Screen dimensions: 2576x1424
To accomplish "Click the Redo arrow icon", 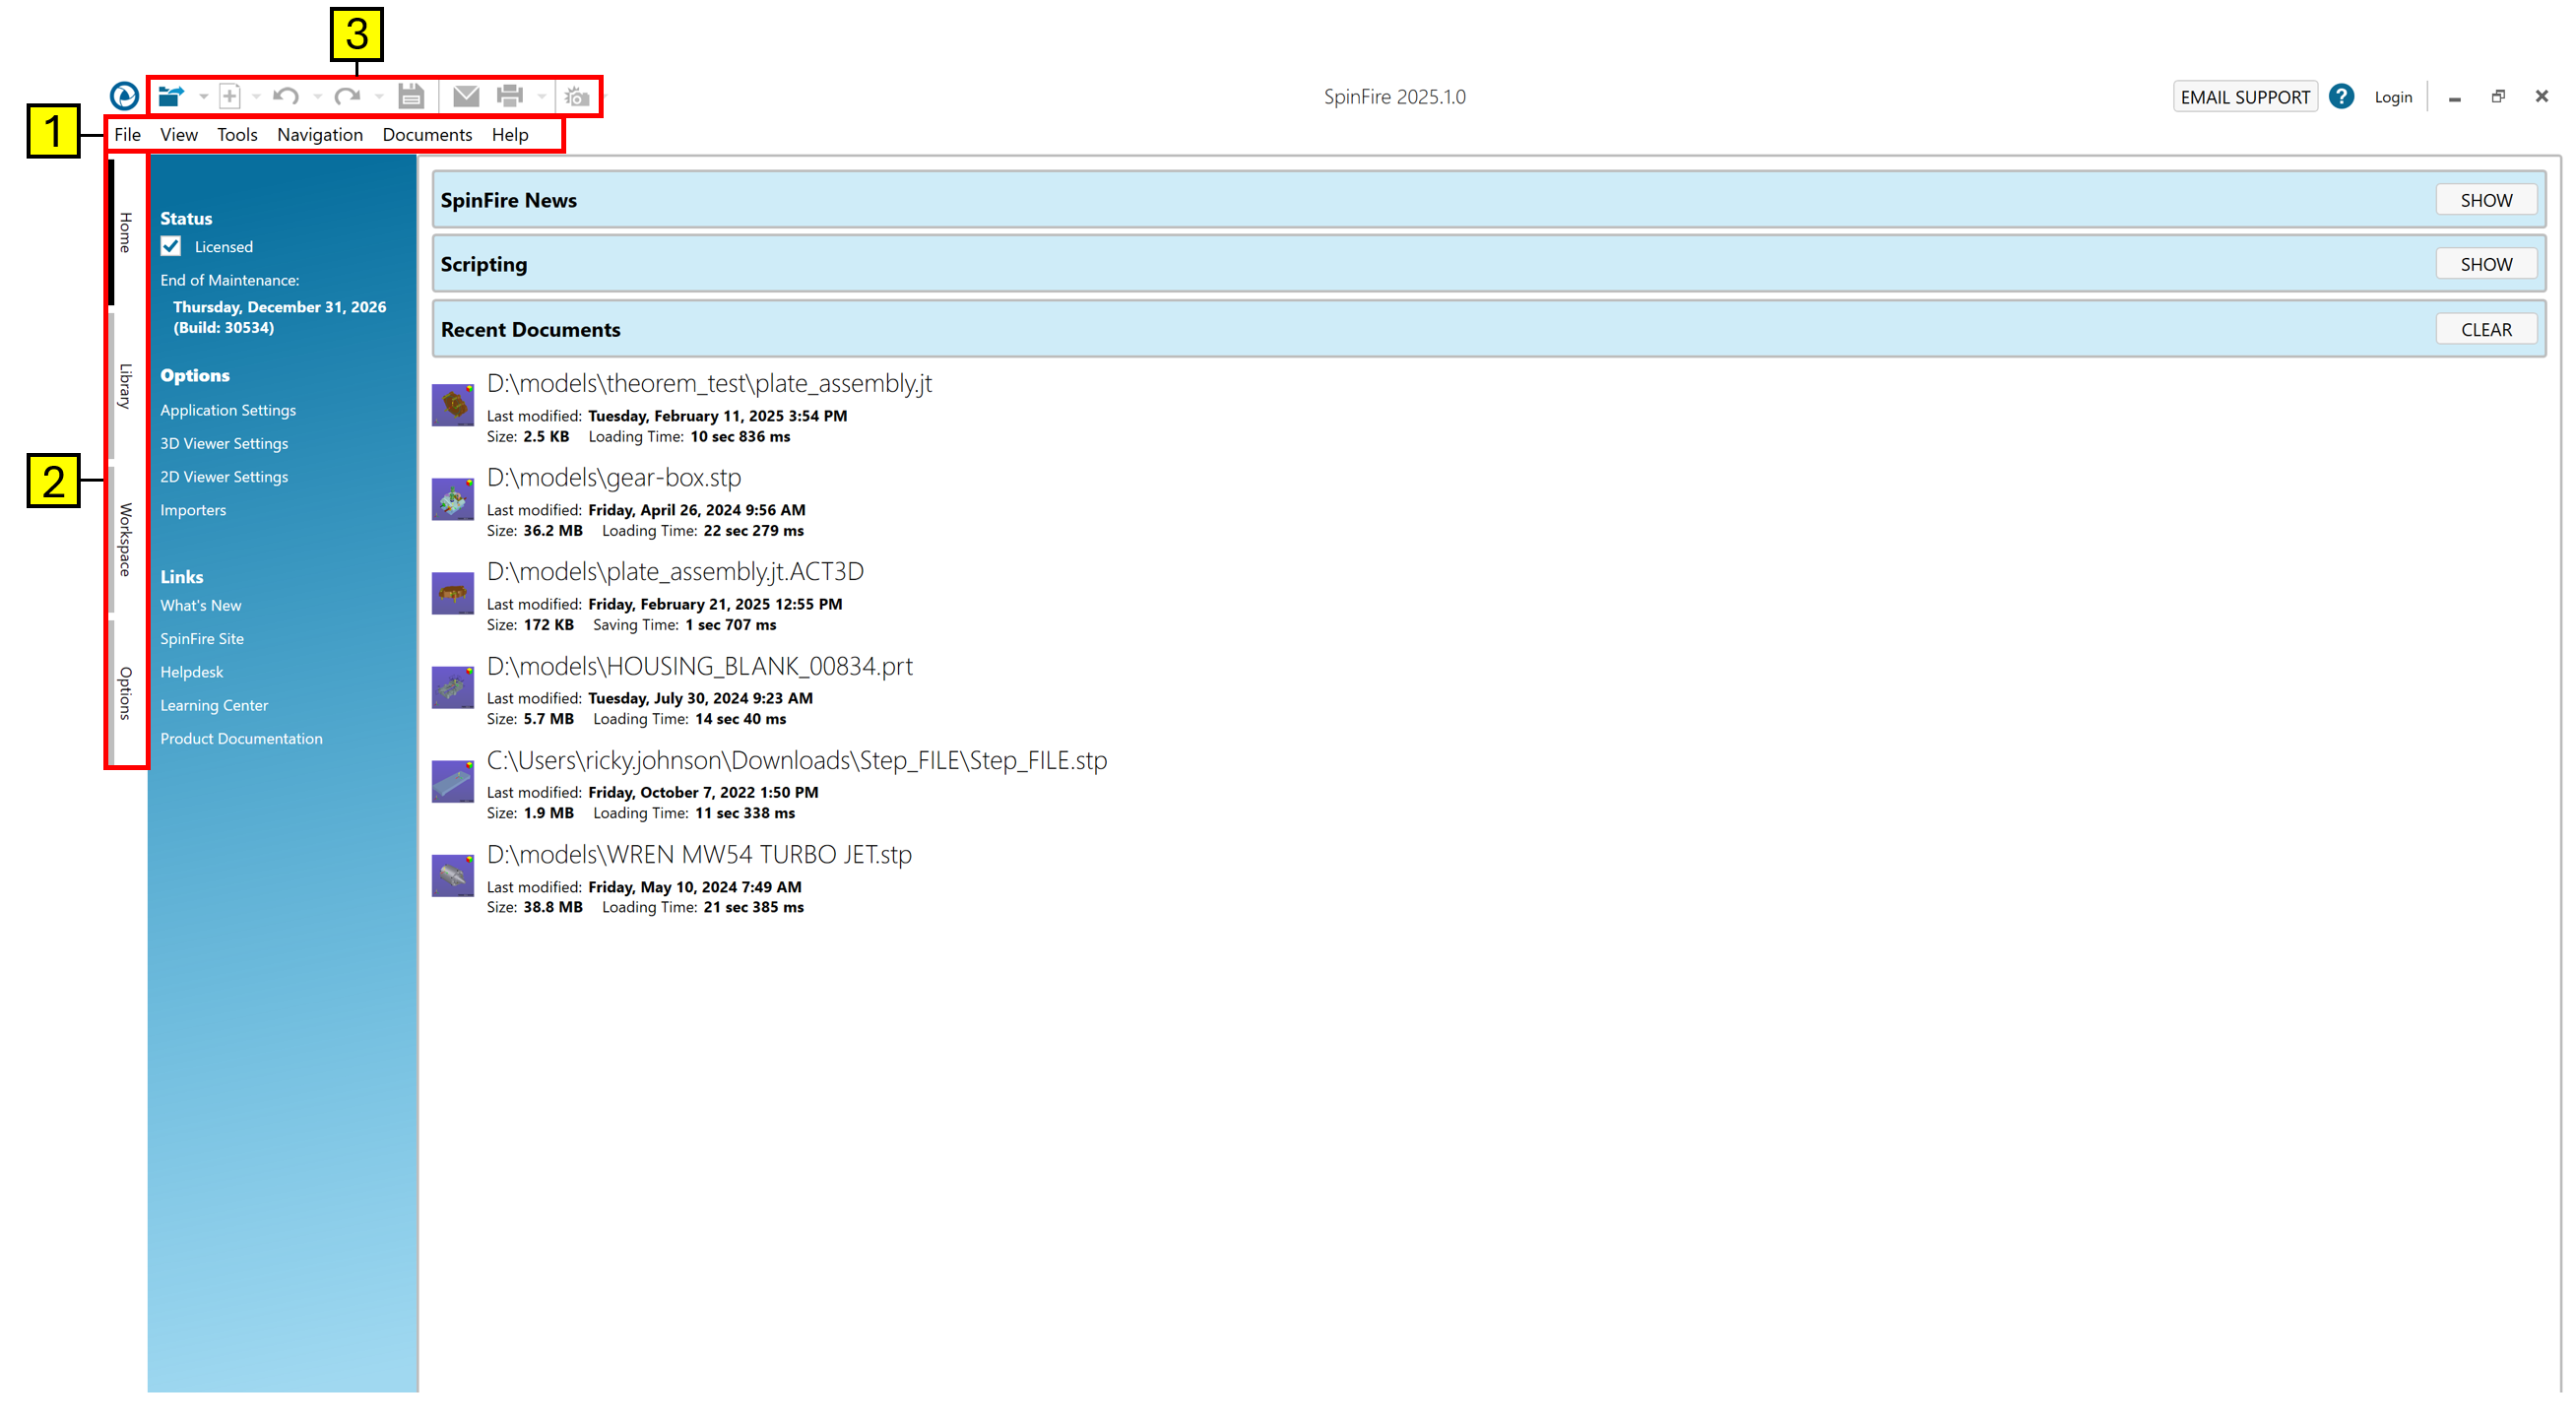I will [x=347, y=96].
